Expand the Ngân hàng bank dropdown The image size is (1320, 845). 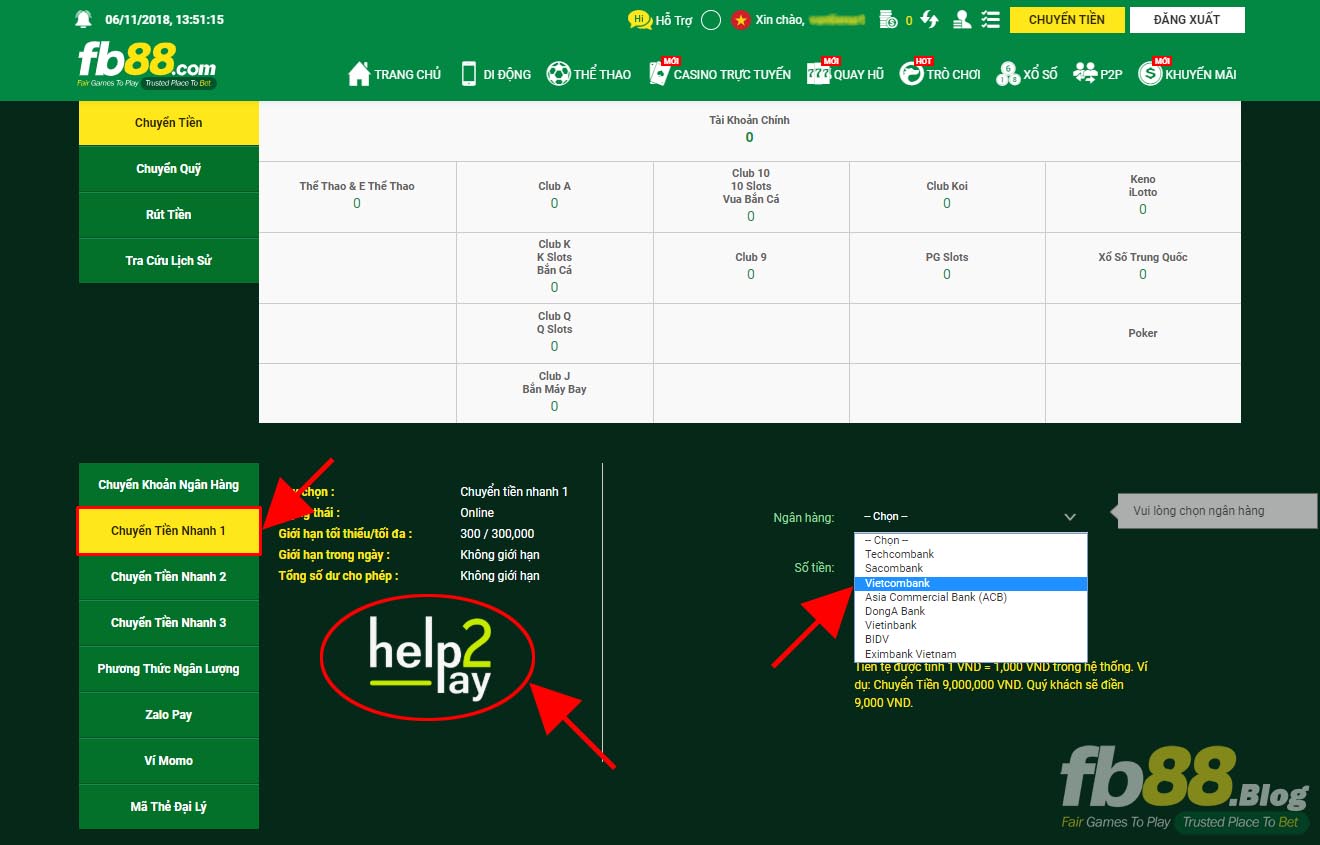968,517
